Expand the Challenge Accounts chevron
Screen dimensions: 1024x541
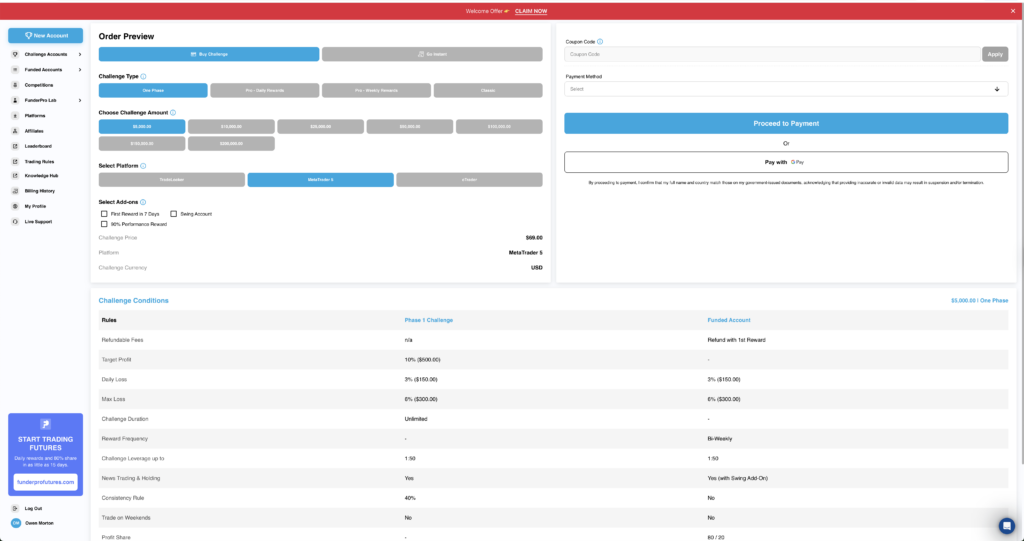tap(80, 54)
